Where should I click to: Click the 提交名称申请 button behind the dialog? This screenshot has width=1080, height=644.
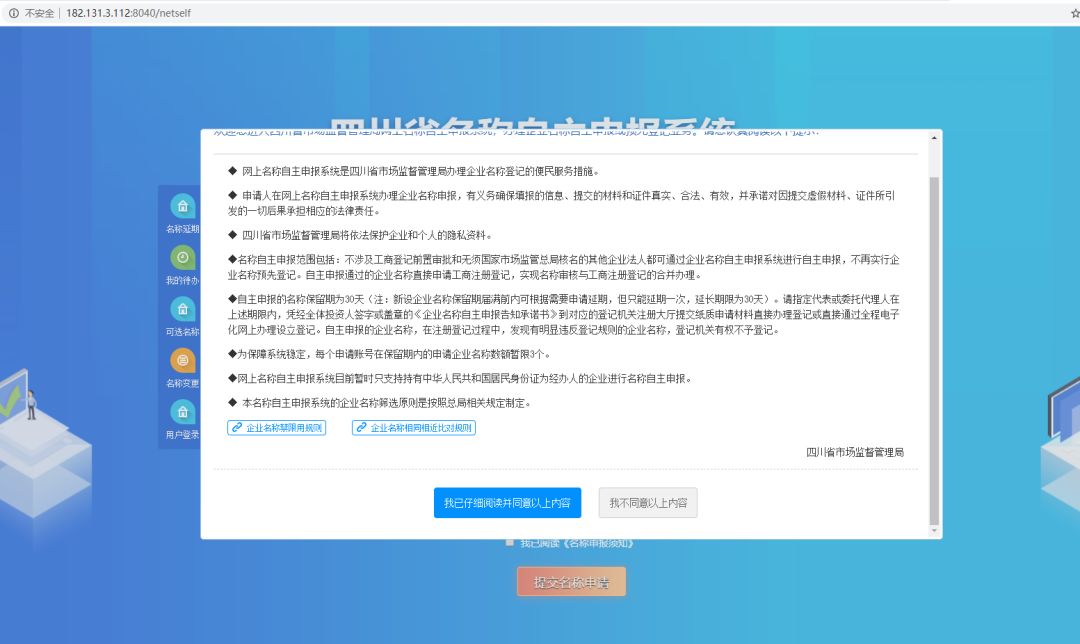pos(572,582)
